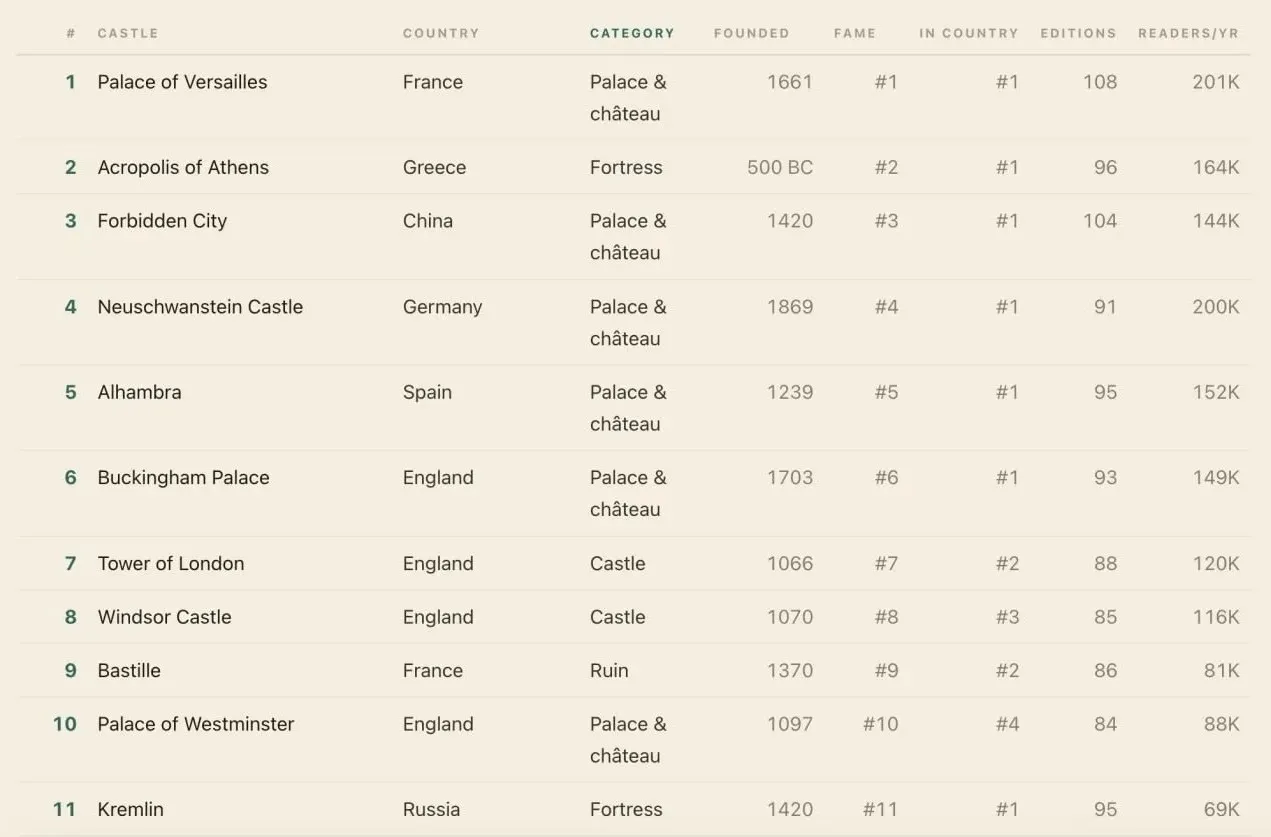Sort by the Founded column header
This screenshot has height=837, width=1271.
tap(751, 33)
